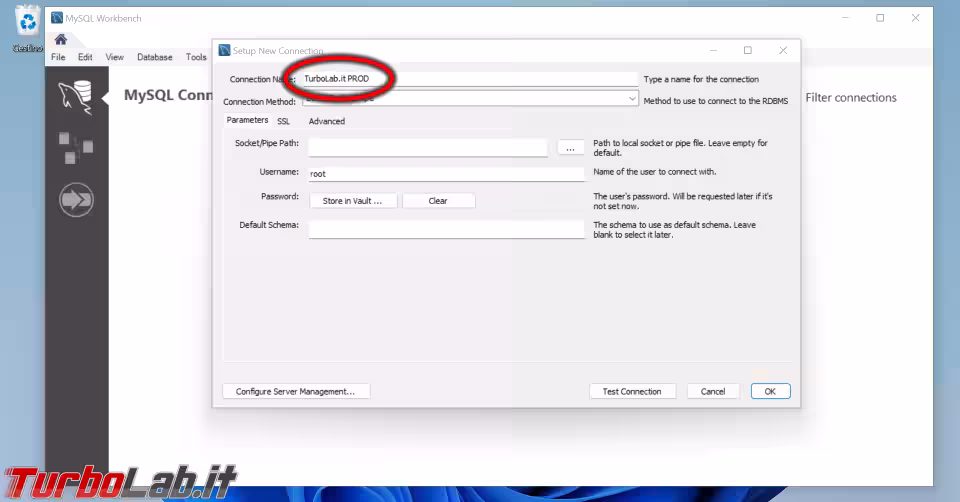
Task: Click 'Method to use to connect' hint
Action: click(x=716, y=101)
